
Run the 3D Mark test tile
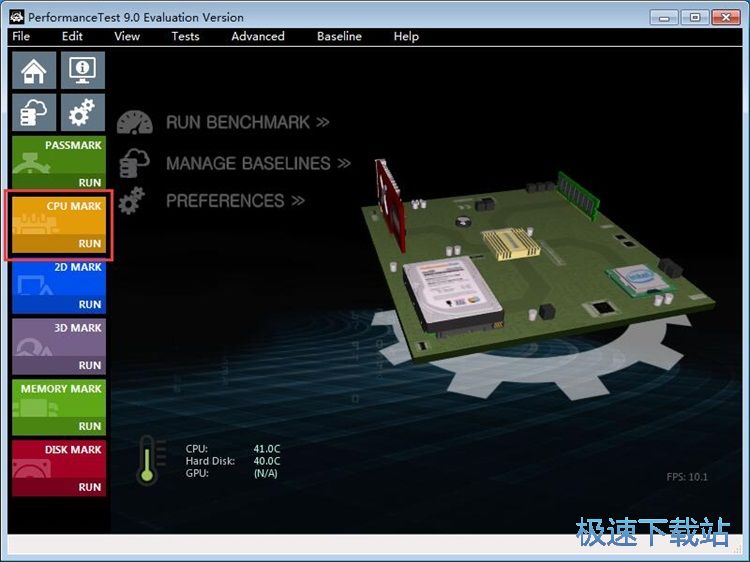click(x=58, y=346)
